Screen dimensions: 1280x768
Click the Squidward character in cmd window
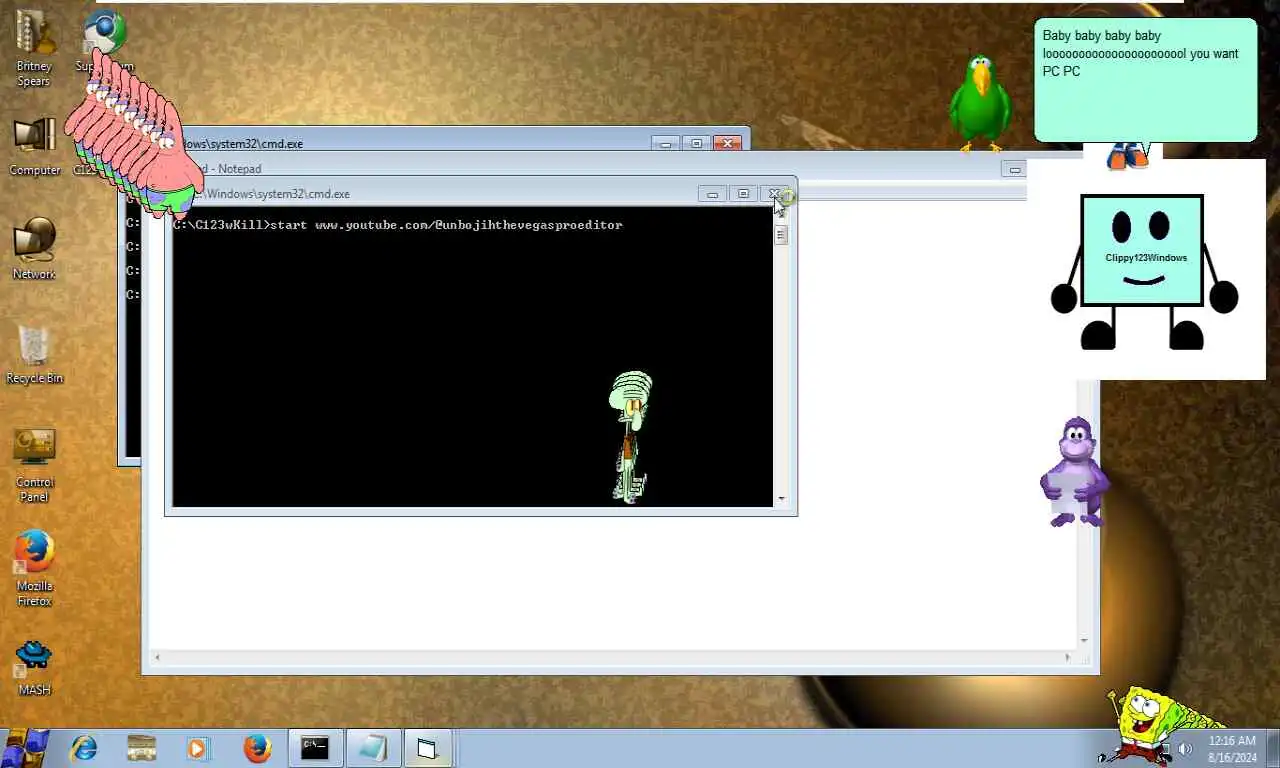[630, 436]
